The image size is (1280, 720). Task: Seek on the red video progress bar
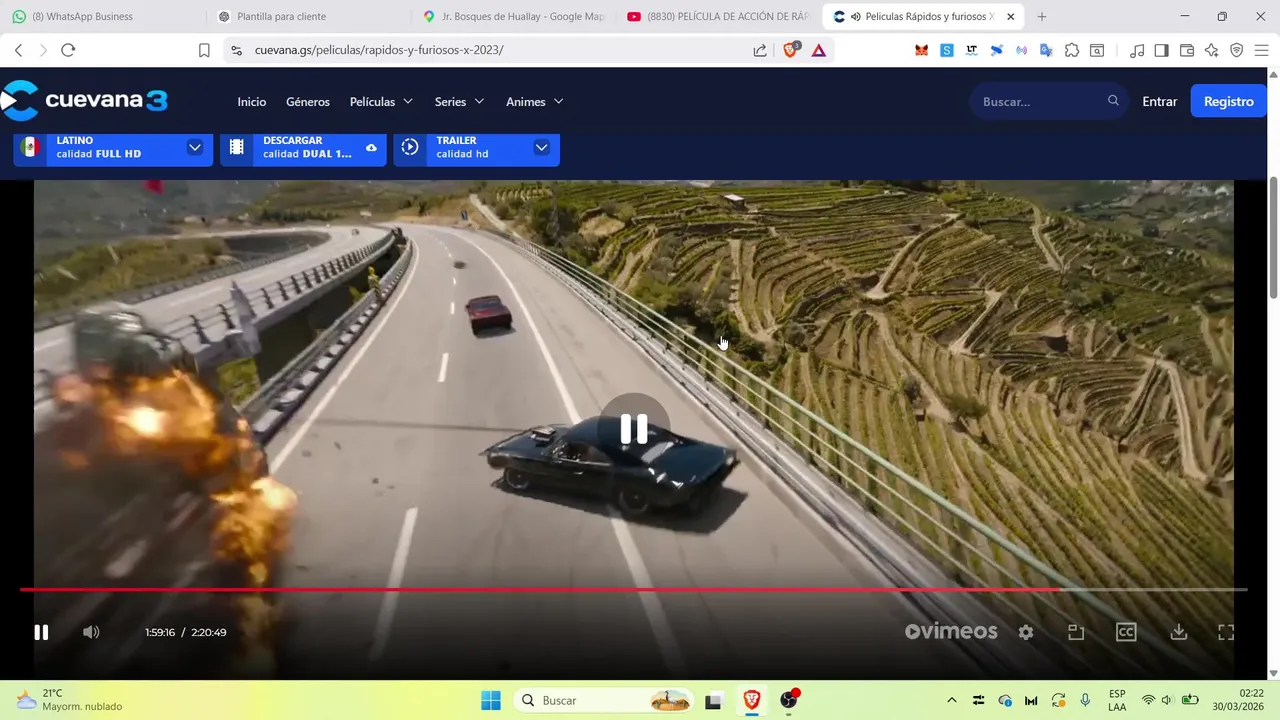tap(633, 590)
